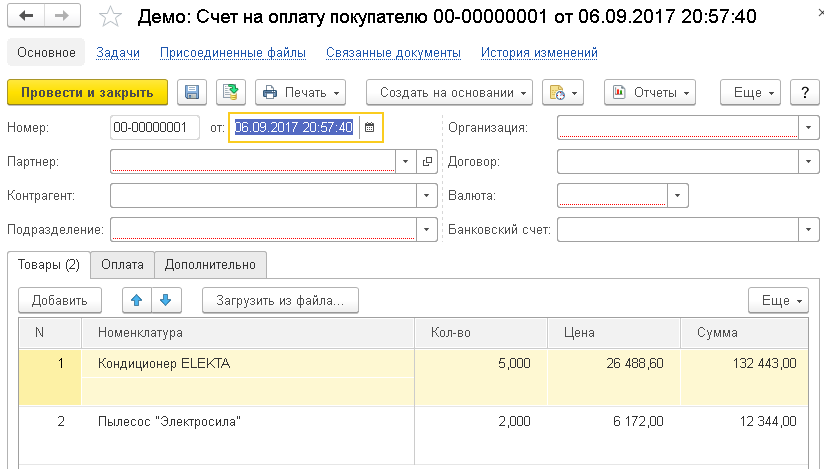Navigate back using the left arrow
This screenshot has width=824, height=469.
[27, 17]
